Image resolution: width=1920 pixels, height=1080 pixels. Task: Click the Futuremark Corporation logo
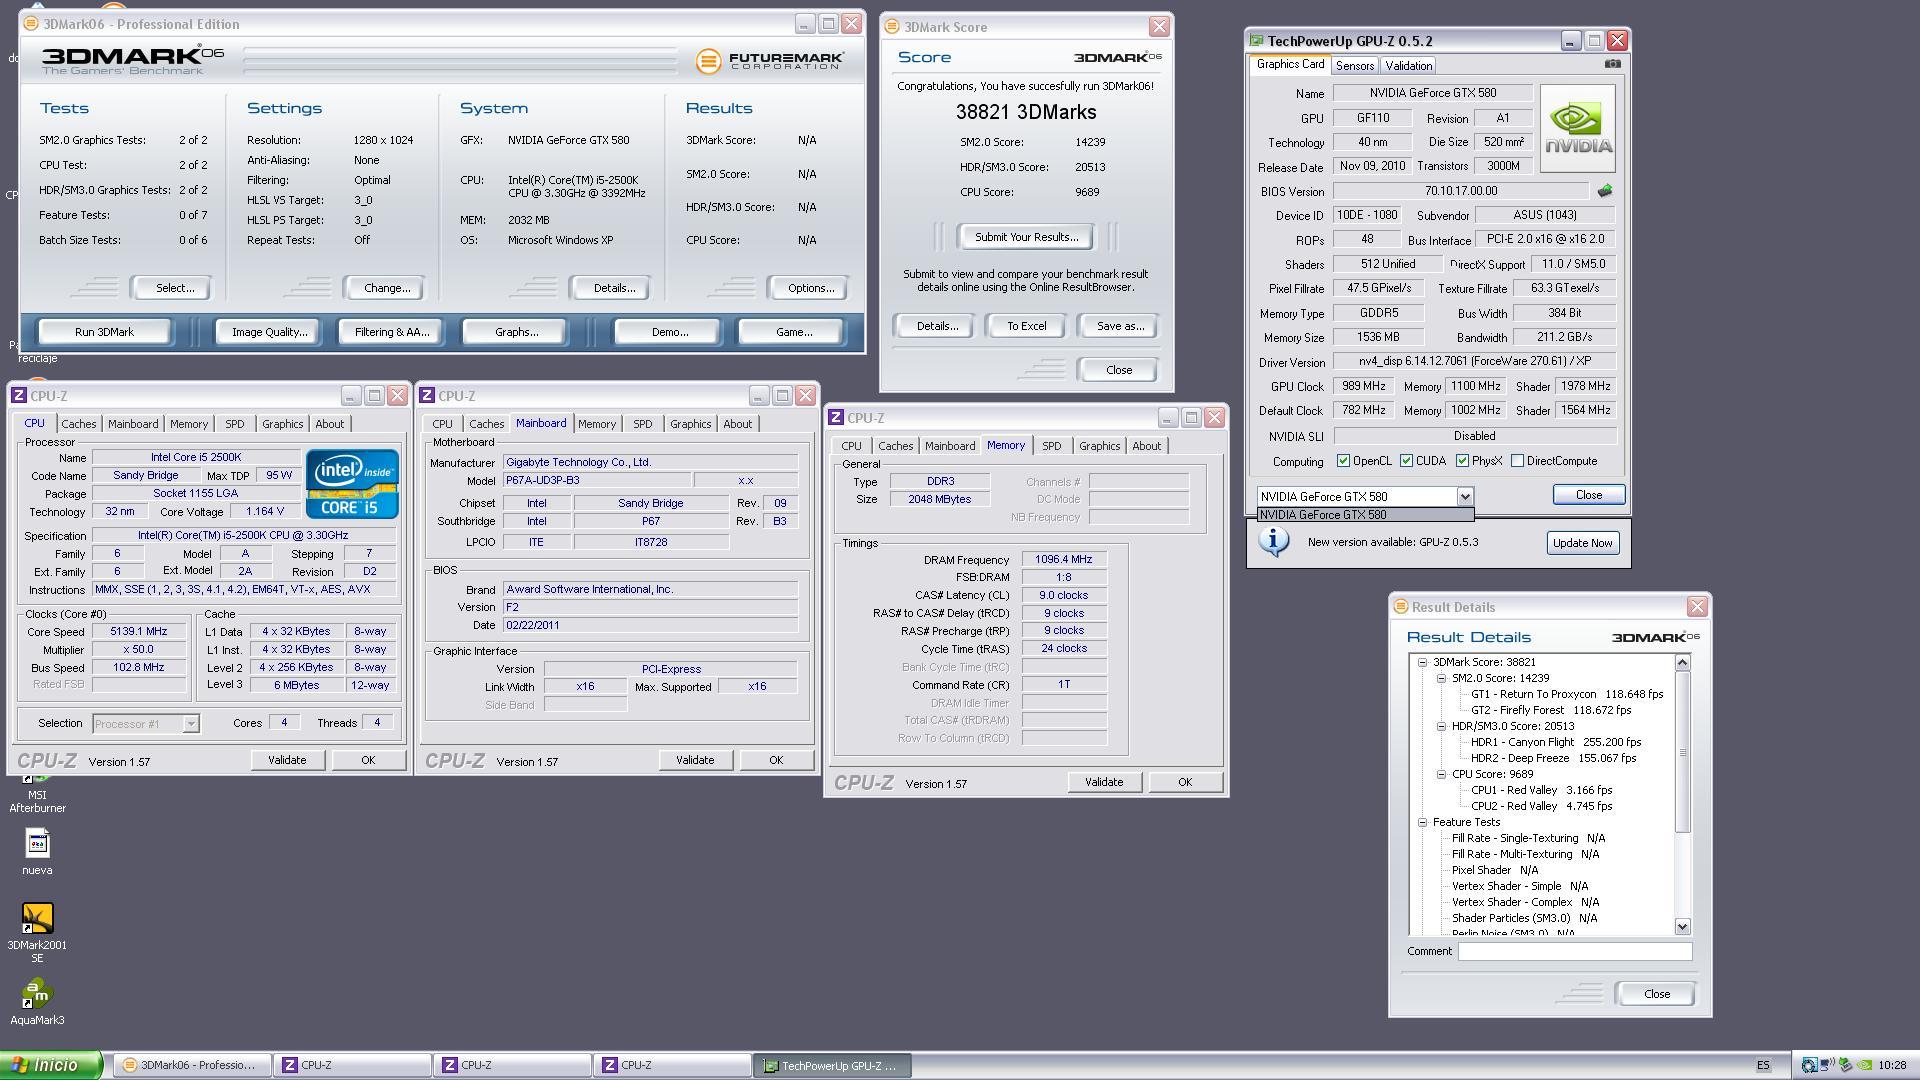tap(770, 61)
